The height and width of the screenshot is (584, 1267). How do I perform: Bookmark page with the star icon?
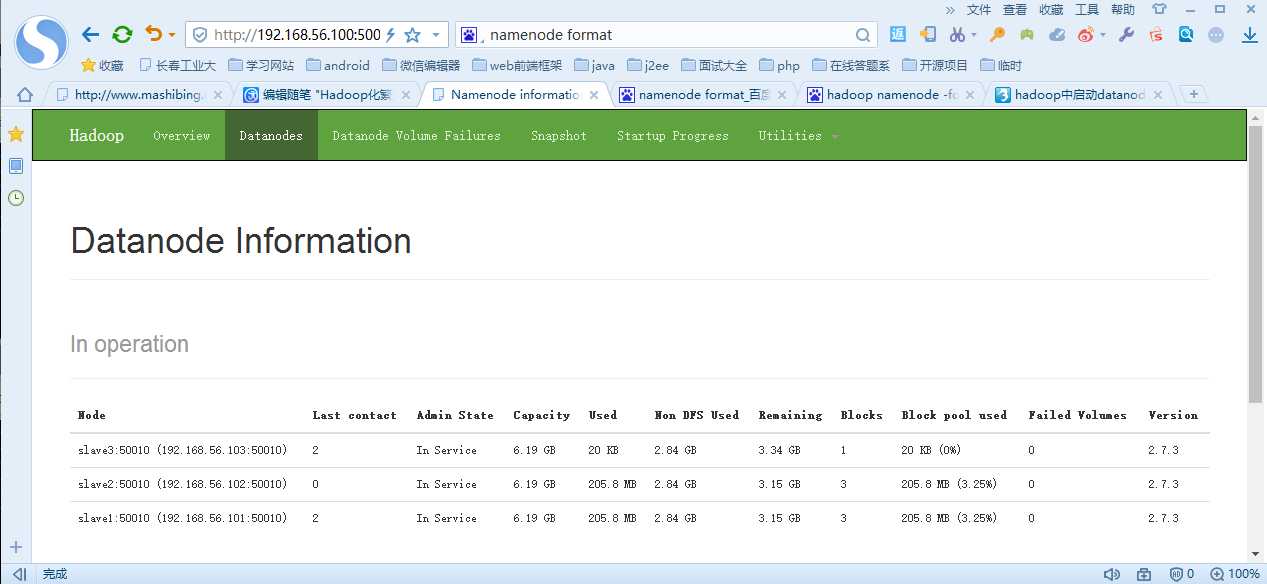412,34
